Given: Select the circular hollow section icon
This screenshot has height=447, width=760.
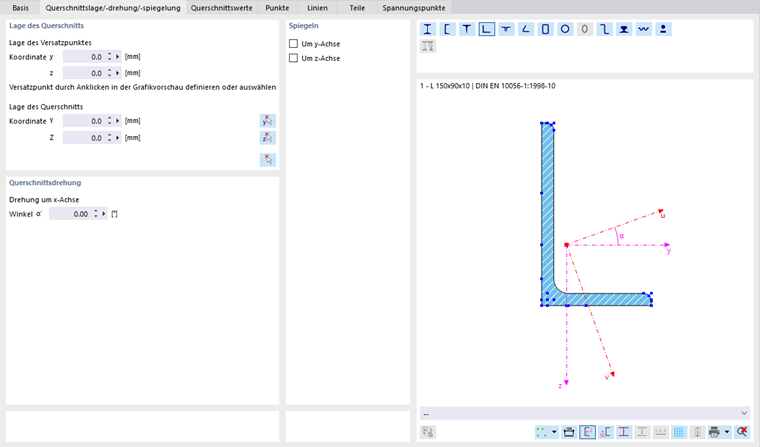Looking at the screenshot, I should (x=565, y=29).
